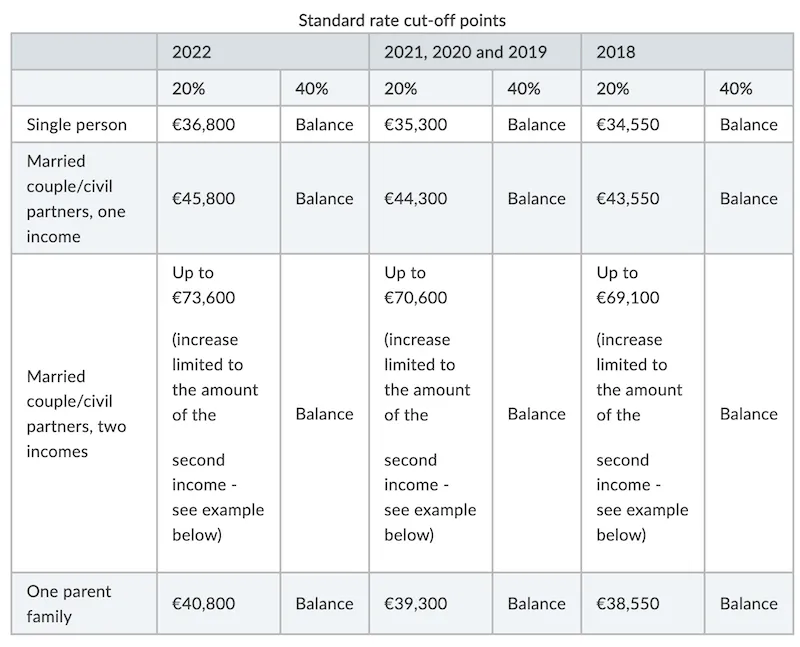Viewport: 800px width, 647px height.
Task: Select the €38,550 cell
Action: coord(628,603)
